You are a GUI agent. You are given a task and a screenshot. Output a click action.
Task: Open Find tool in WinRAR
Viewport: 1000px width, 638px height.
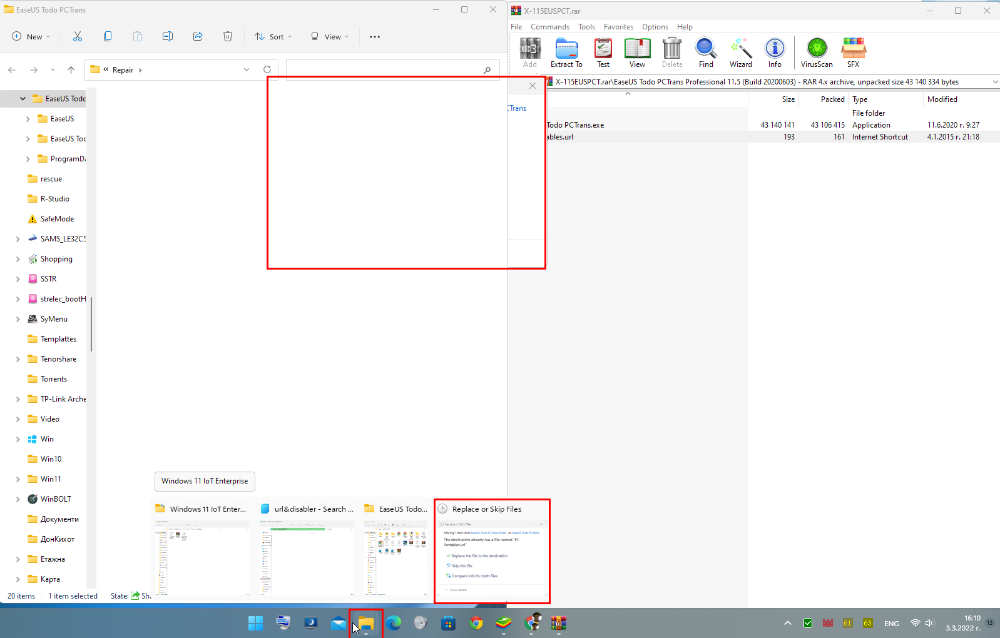[706, 52]
